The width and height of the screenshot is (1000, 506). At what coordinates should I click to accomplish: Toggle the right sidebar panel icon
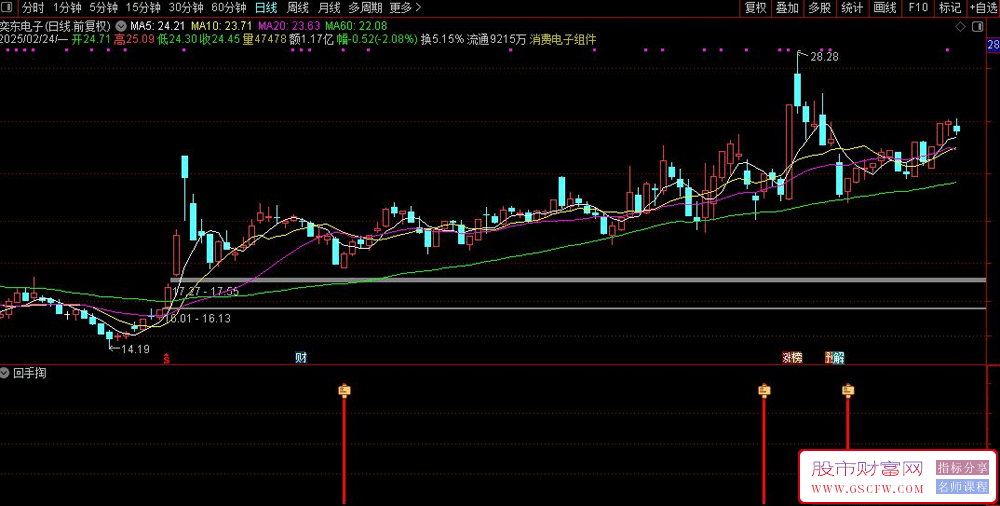977,26
